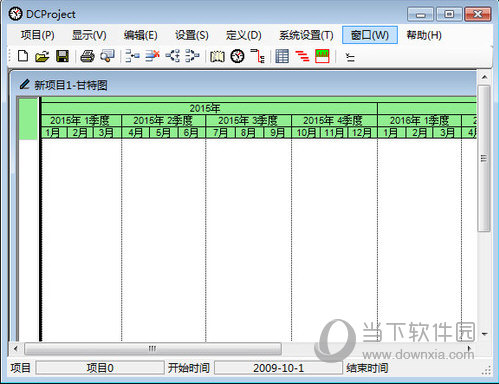The height and width of the screenshot is (384, 499).
Task: Click the horizontal scrollbar thumb
Action: click(153, 349)
